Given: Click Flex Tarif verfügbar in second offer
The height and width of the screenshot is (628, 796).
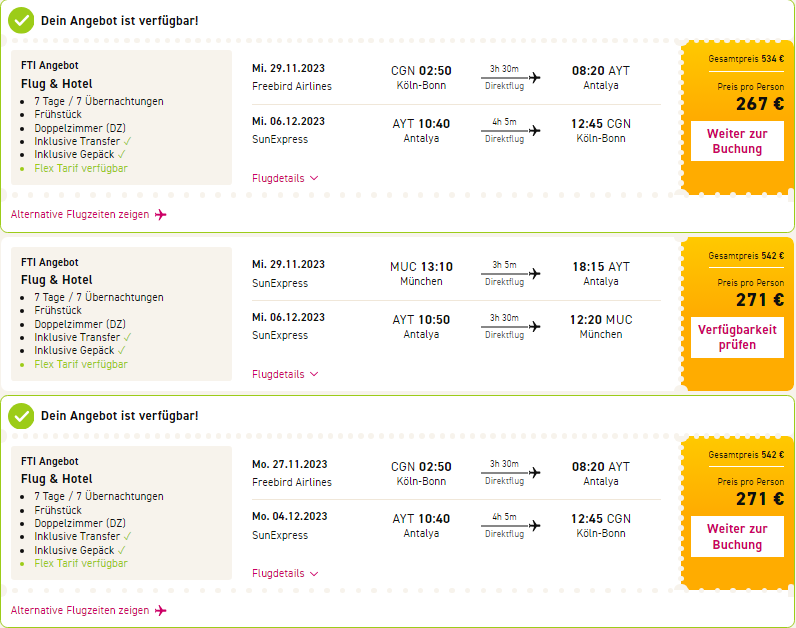Looking at the screenshot, I should (x=81, y=364).
